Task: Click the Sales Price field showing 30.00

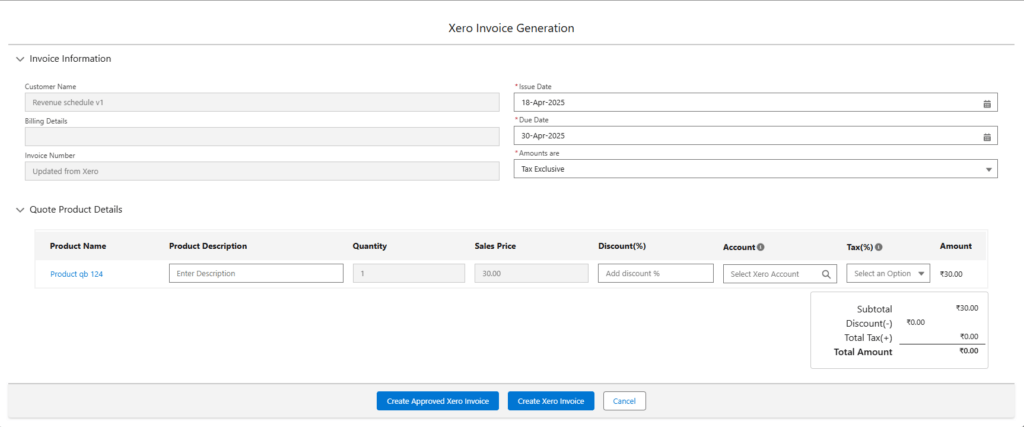Action: pyautogui.click(x=531, y=274)
